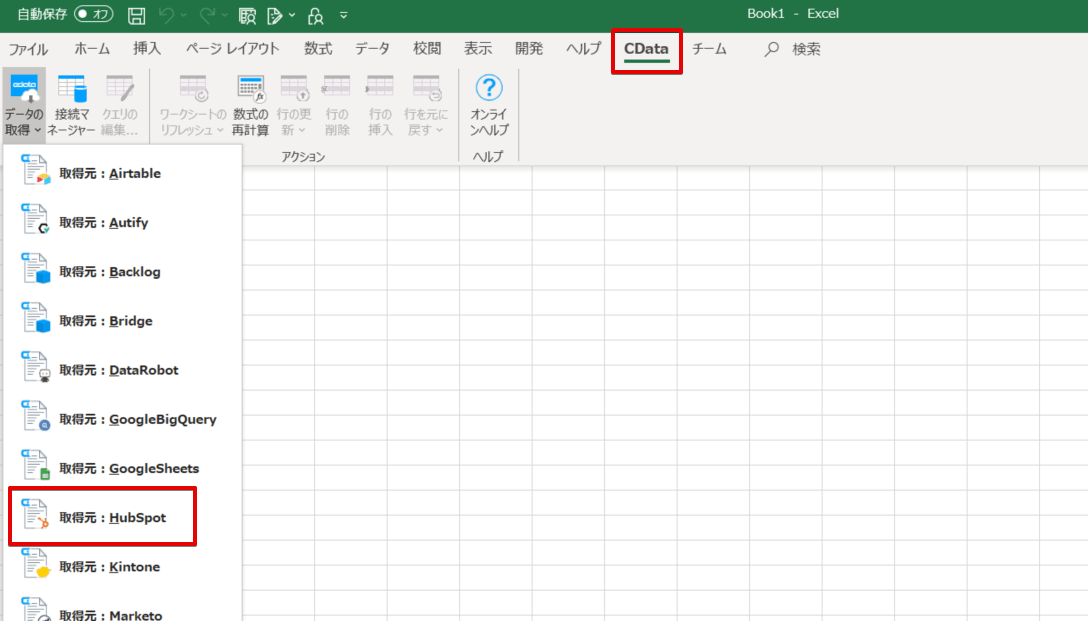This screenshot has width=1088, height=621.
Task: Click the データの取得 ribbon button
Action: point(24,105)
